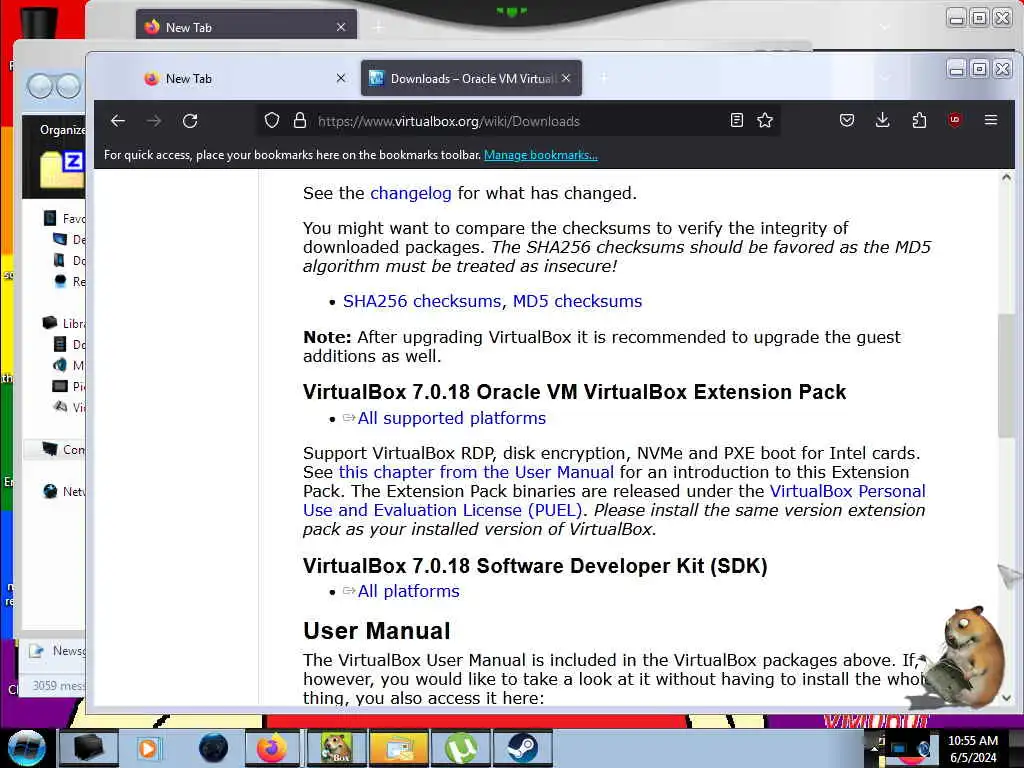The width and height of the screenshot is (1024, 768).
Task: Open a new tab with plus button
Action: (603, 78)
